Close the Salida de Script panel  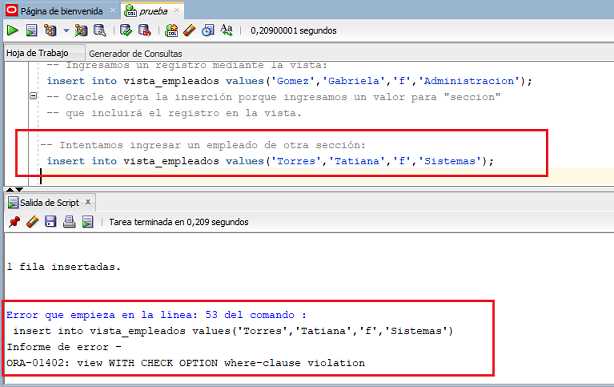[88, 202]
